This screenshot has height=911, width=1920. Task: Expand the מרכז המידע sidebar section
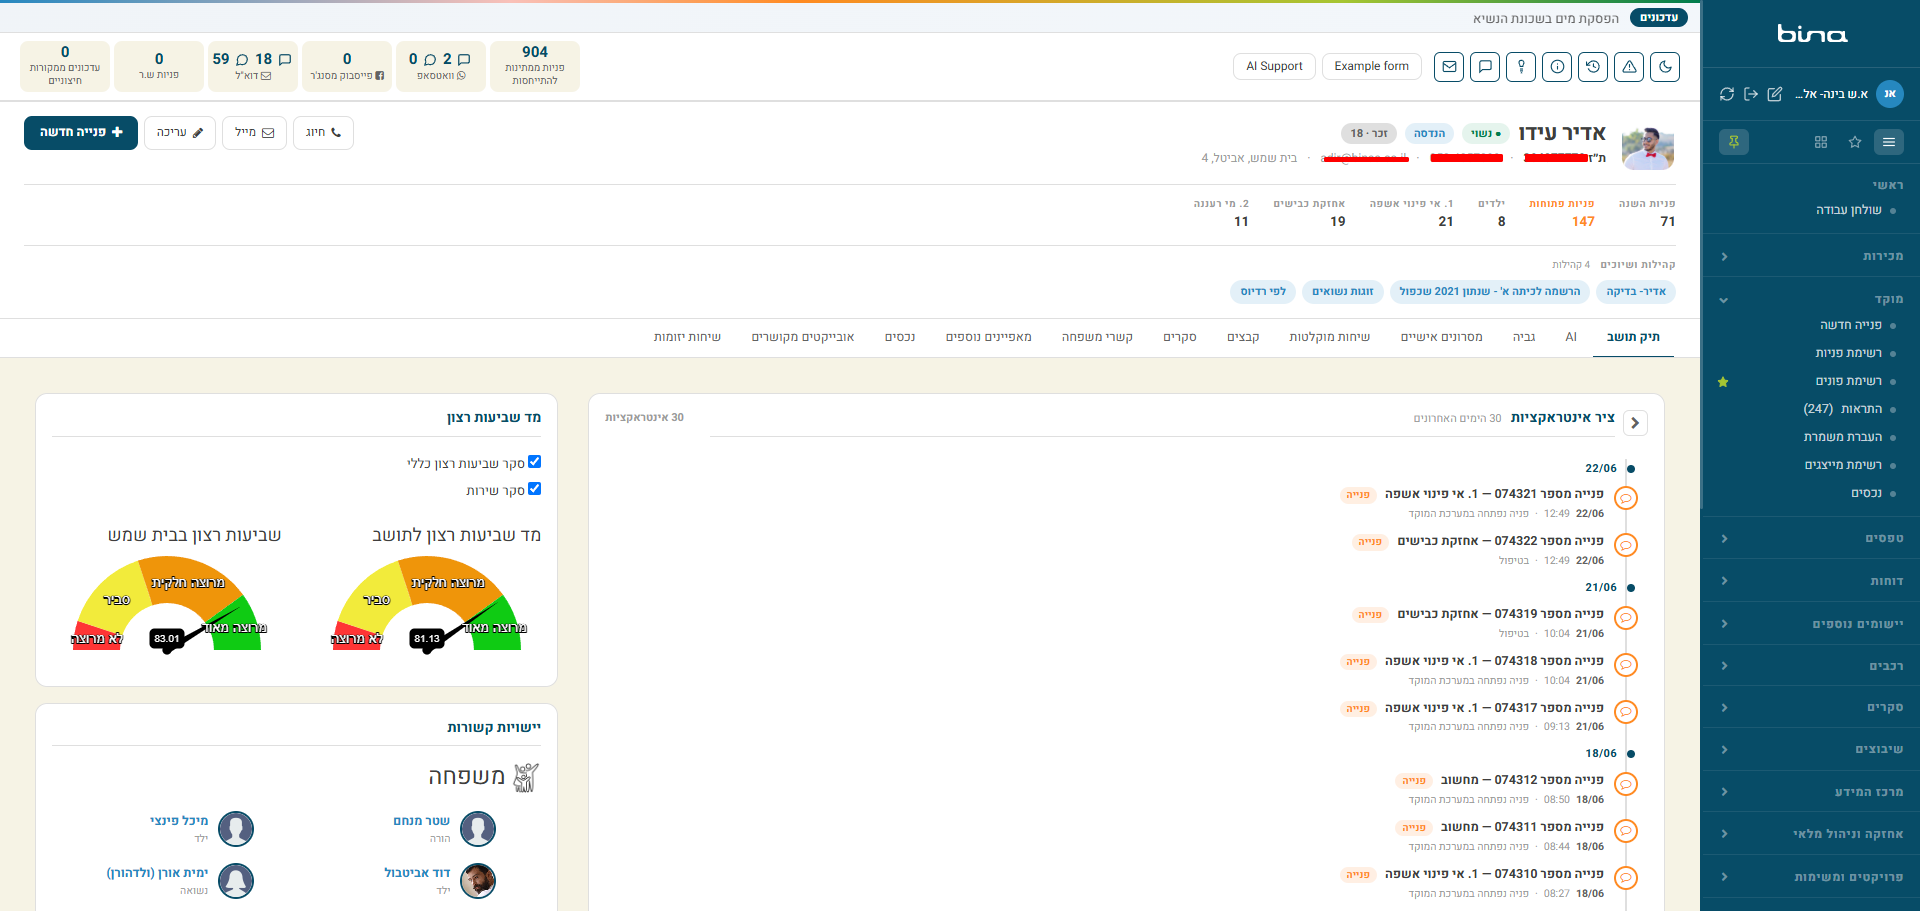1811,792
